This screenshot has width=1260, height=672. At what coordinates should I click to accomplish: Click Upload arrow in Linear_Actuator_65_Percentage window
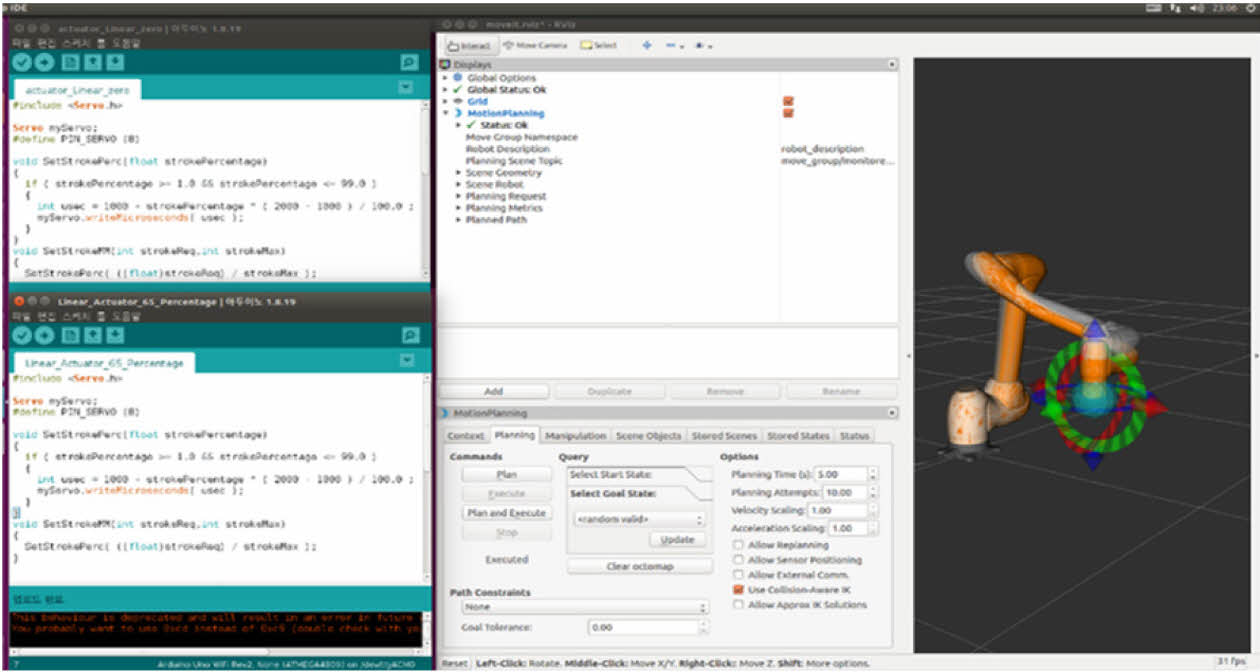coord(45,336)
